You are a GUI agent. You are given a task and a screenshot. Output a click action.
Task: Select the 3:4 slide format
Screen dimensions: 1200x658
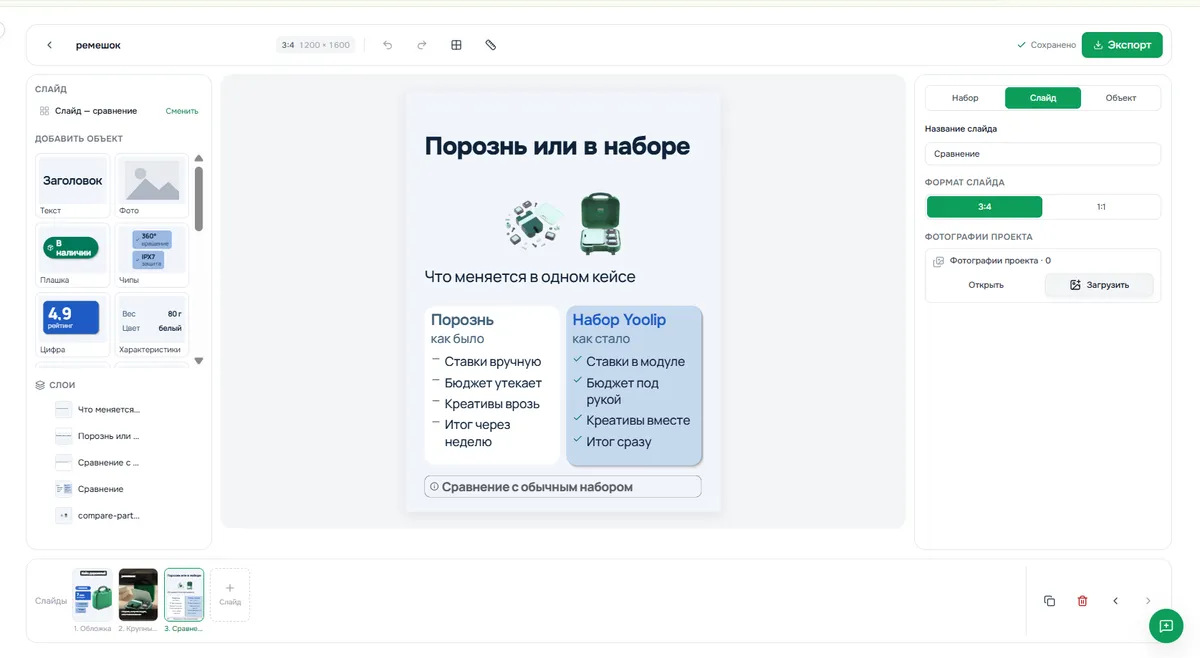tap(984, 207)
